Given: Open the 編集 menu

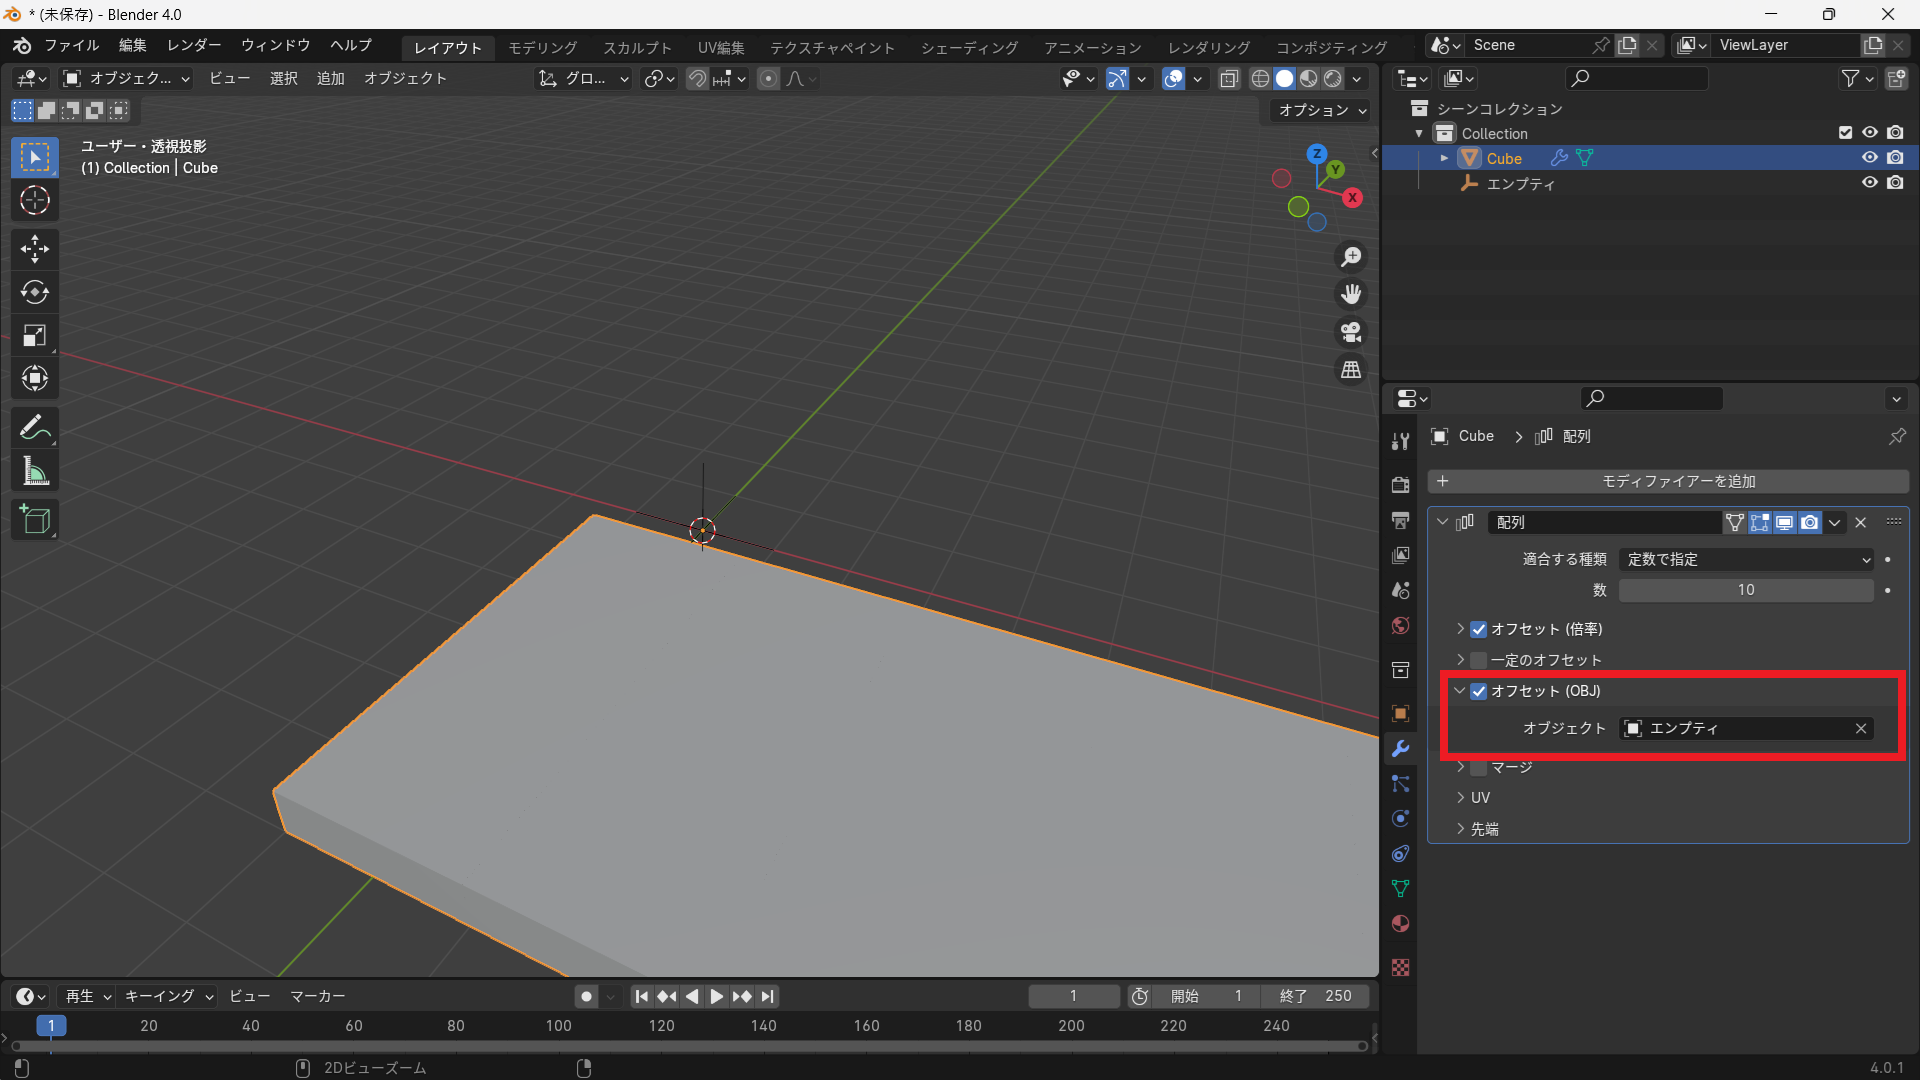Looking at the screenshot, I should click(132, 46).
